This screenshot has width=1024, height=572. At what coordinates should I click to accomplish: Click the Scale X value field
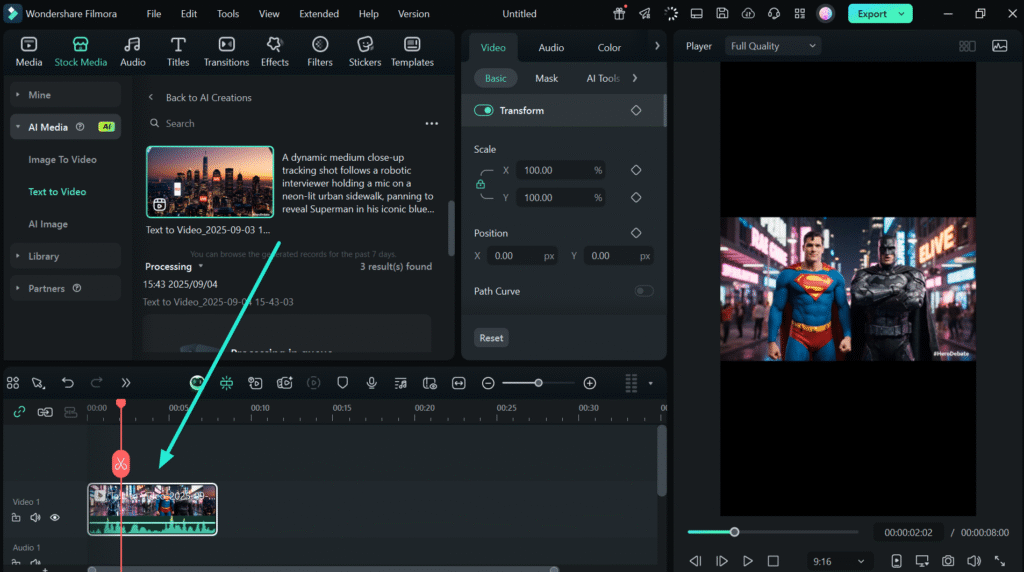point(560,170)
